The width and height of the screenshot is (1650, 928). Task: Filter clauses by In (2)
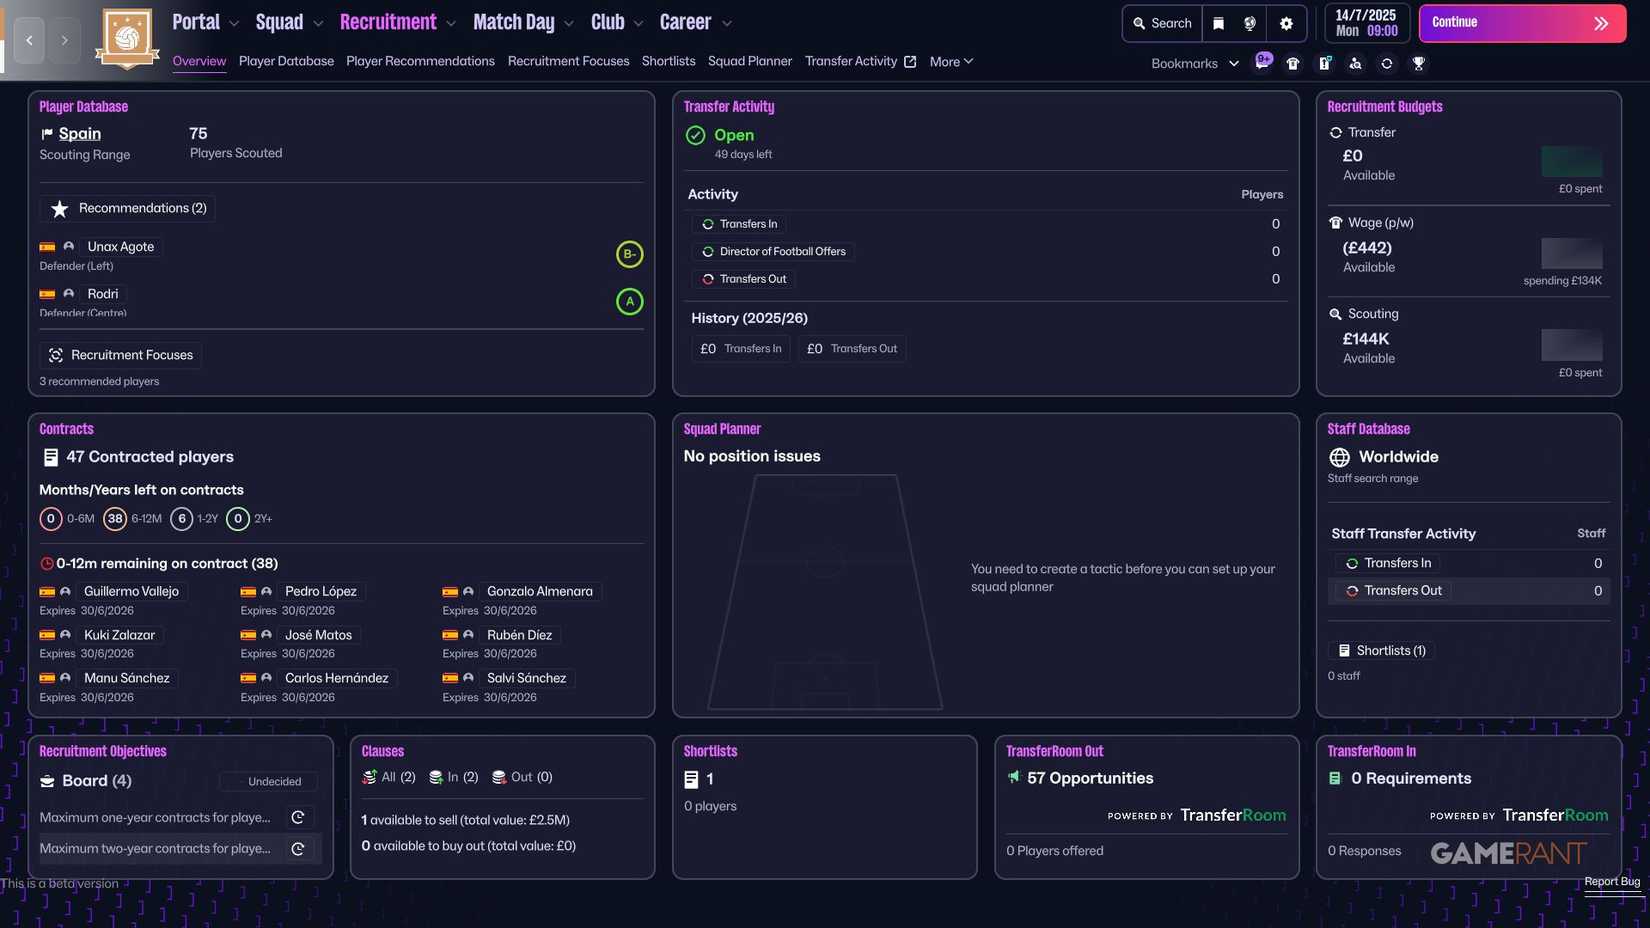pyautogui.click(x=453, y=777)
